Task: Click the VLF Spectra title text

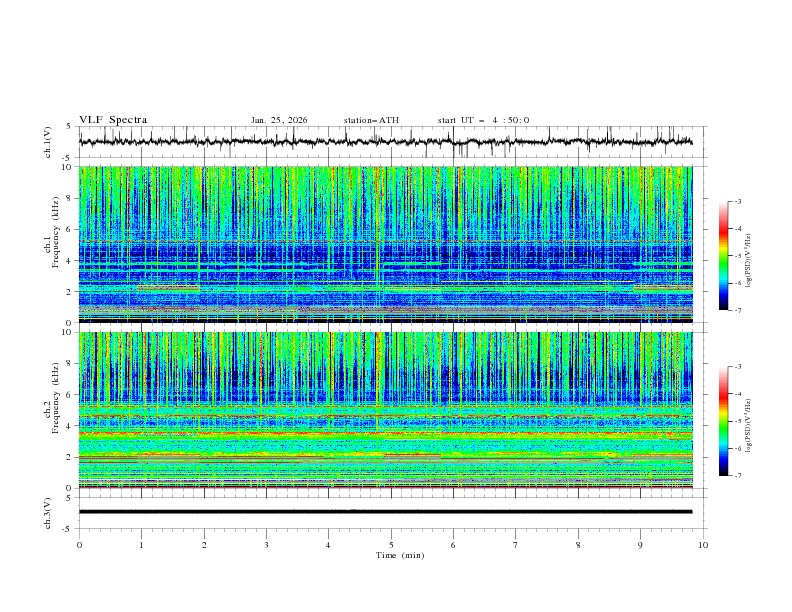Action: tap(113, 120)
